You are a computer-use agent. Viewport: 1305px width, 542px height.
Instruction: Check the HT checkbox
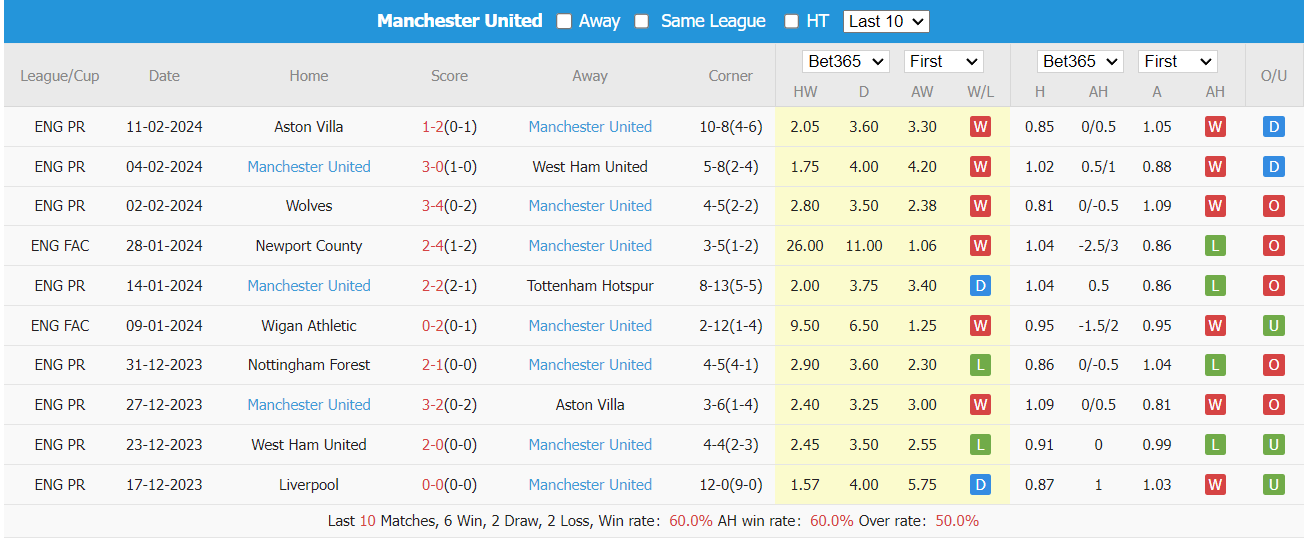tap(792, 21)
